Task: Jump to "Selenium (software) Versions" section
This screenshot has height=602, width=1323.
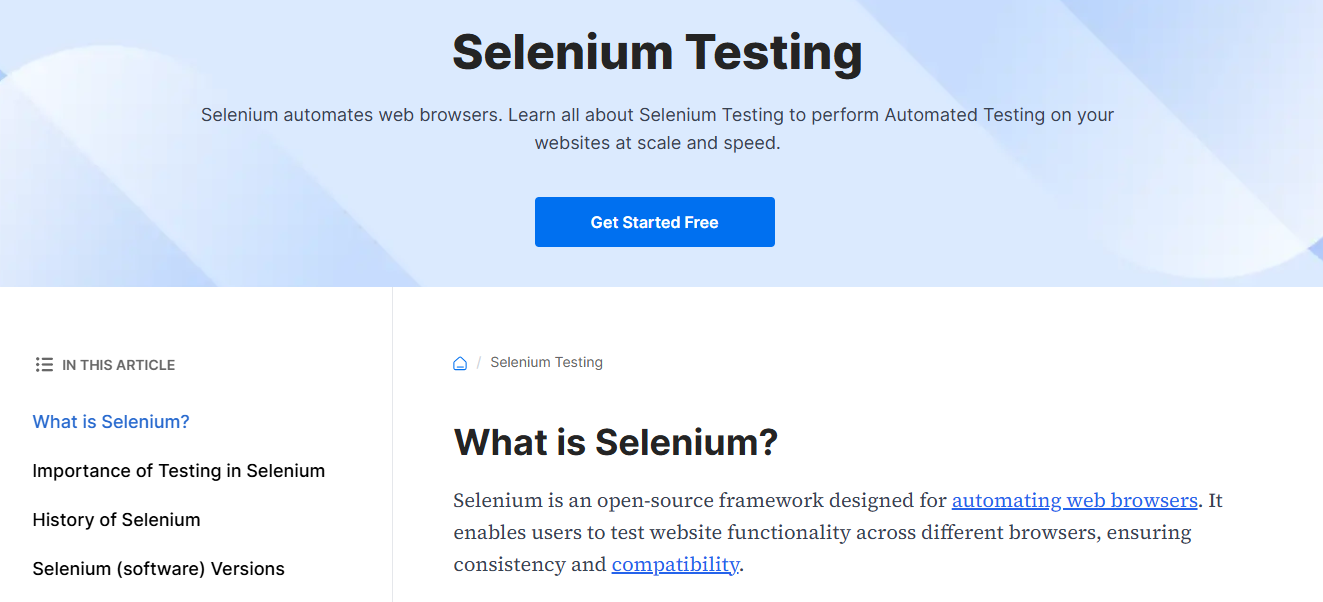Action: coord(158,568)
